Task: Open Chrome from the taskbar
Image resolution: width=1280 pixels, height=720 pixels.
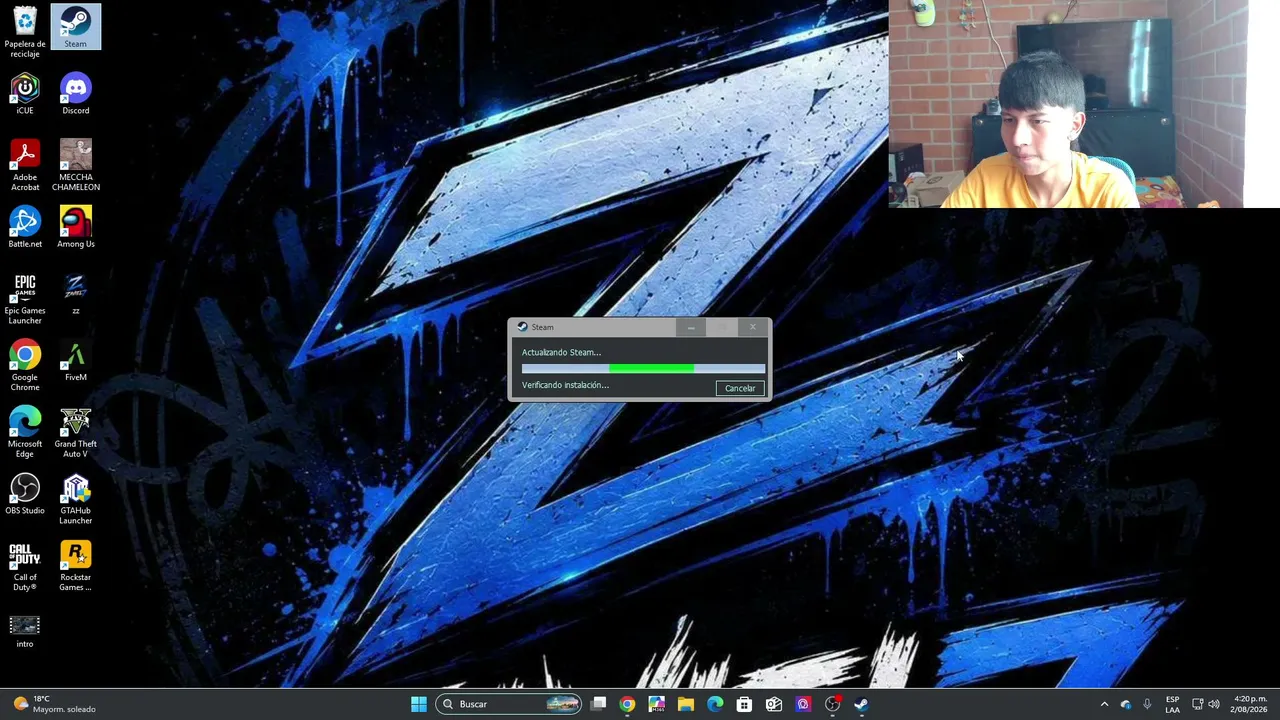Action: [627, 704]
